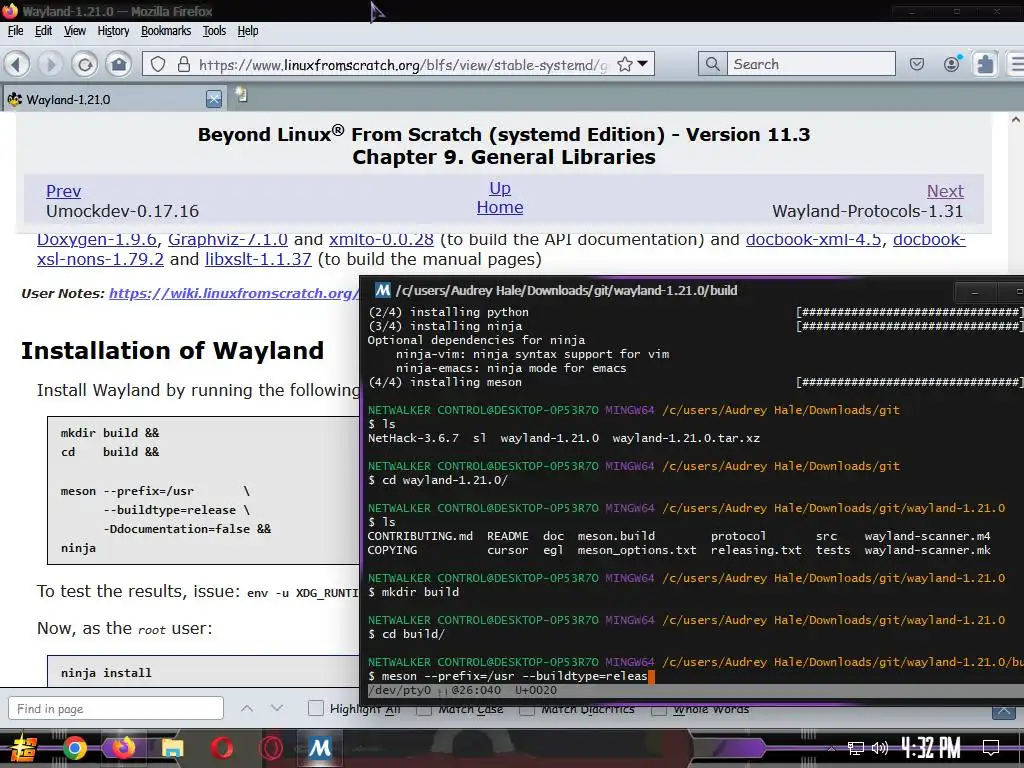The width and height of the screenshot is (1024, 768).
Task: Open the Bookmarks menu
Action: [166, 31]
